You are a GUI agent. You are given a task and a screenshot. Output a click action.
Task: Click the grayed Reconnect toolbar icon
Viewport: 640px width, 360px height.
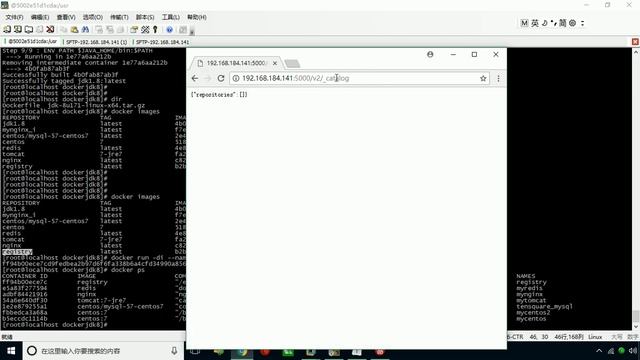click(x=40, y=29)
